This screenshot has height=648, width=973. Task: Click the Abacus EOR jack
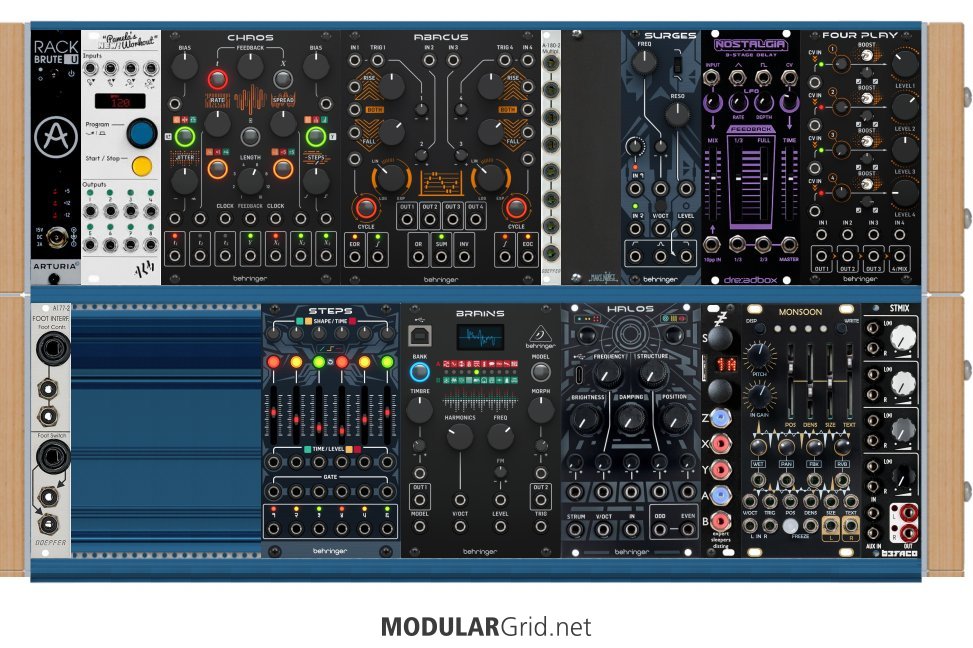click(355, 256)
